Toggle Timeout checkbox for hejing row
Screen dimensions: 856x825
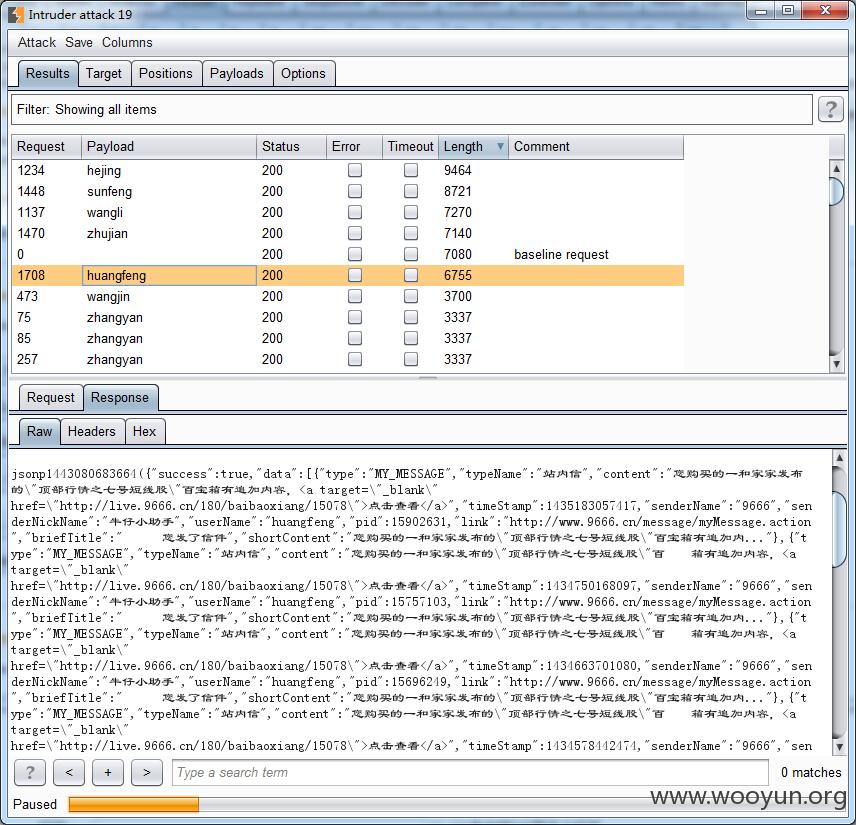pos(411,170)
